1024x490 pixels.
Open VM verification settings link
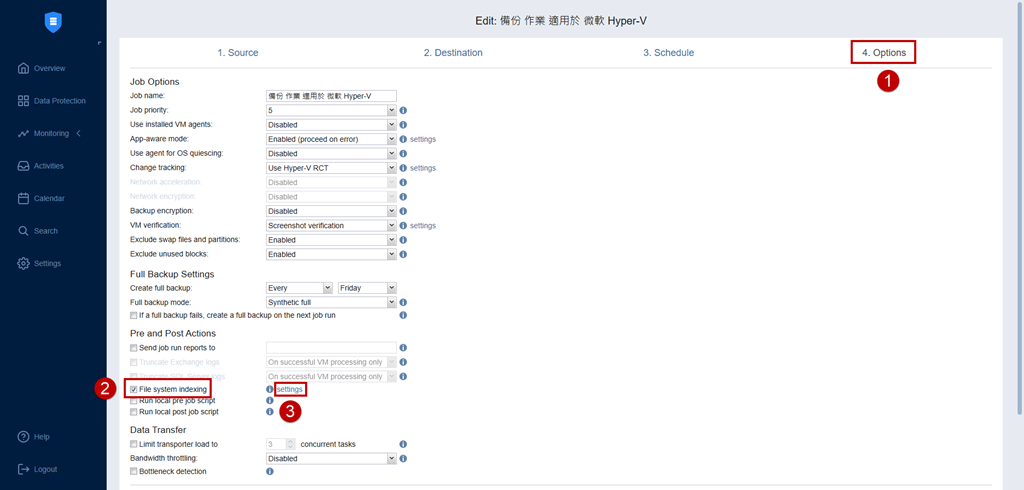click(423, 225)
